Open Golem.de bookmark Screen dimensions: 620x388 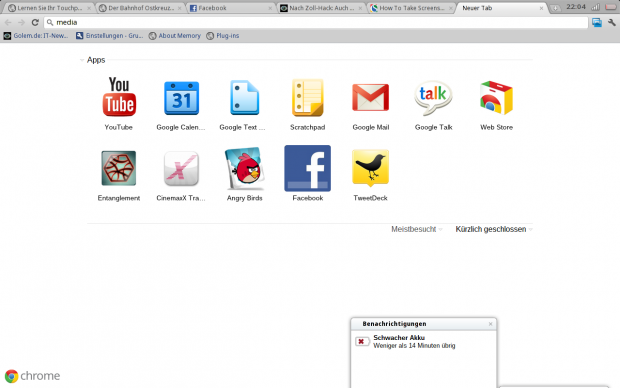36,36
